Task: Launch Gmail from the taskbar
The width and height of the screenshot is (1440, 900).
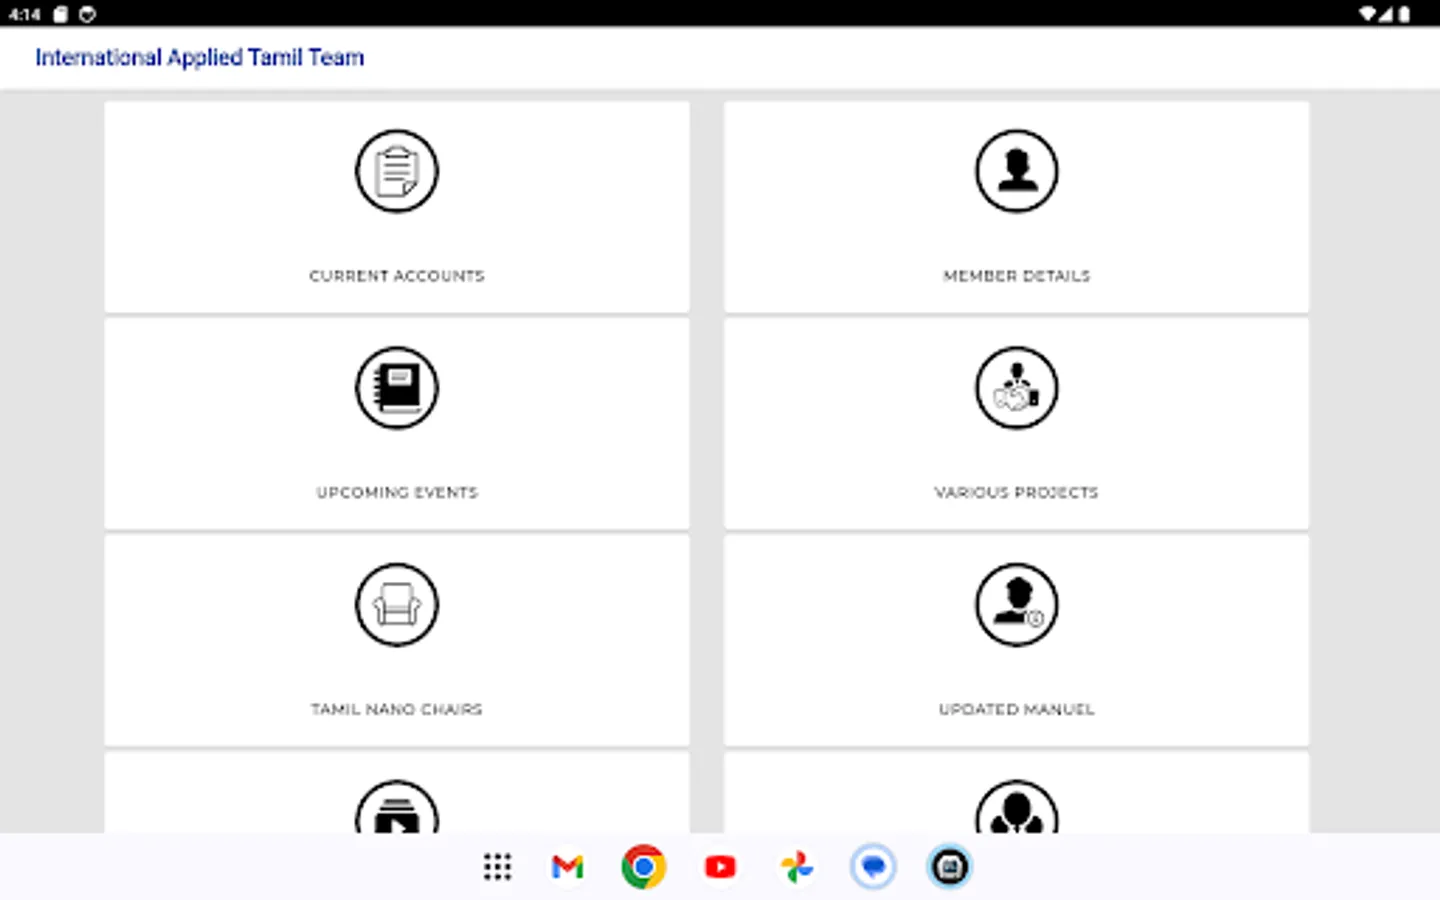Action: point(568,867)
